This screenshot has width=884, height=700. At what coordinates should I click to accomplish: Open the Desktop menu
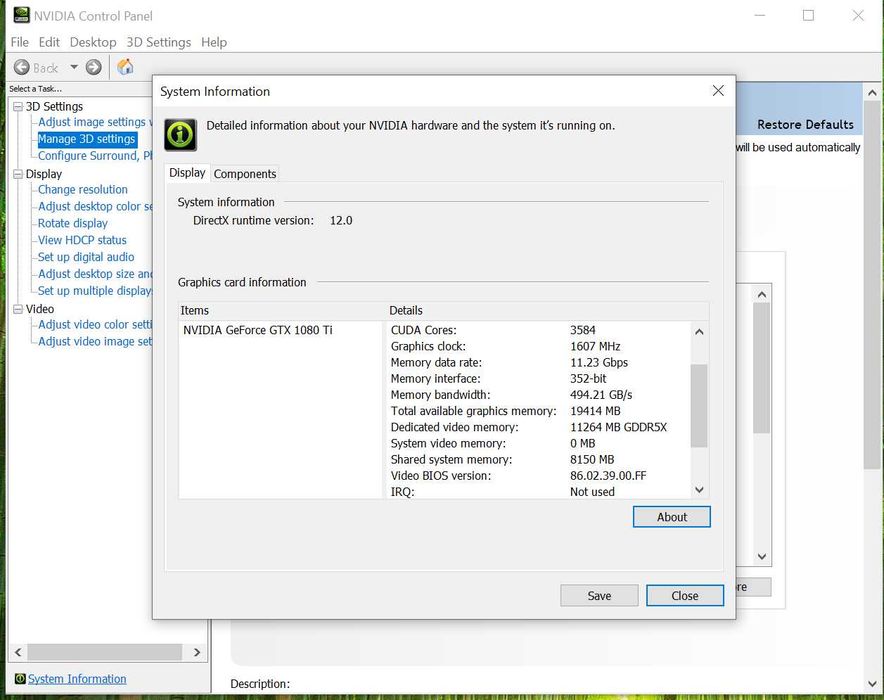point(93,42)
